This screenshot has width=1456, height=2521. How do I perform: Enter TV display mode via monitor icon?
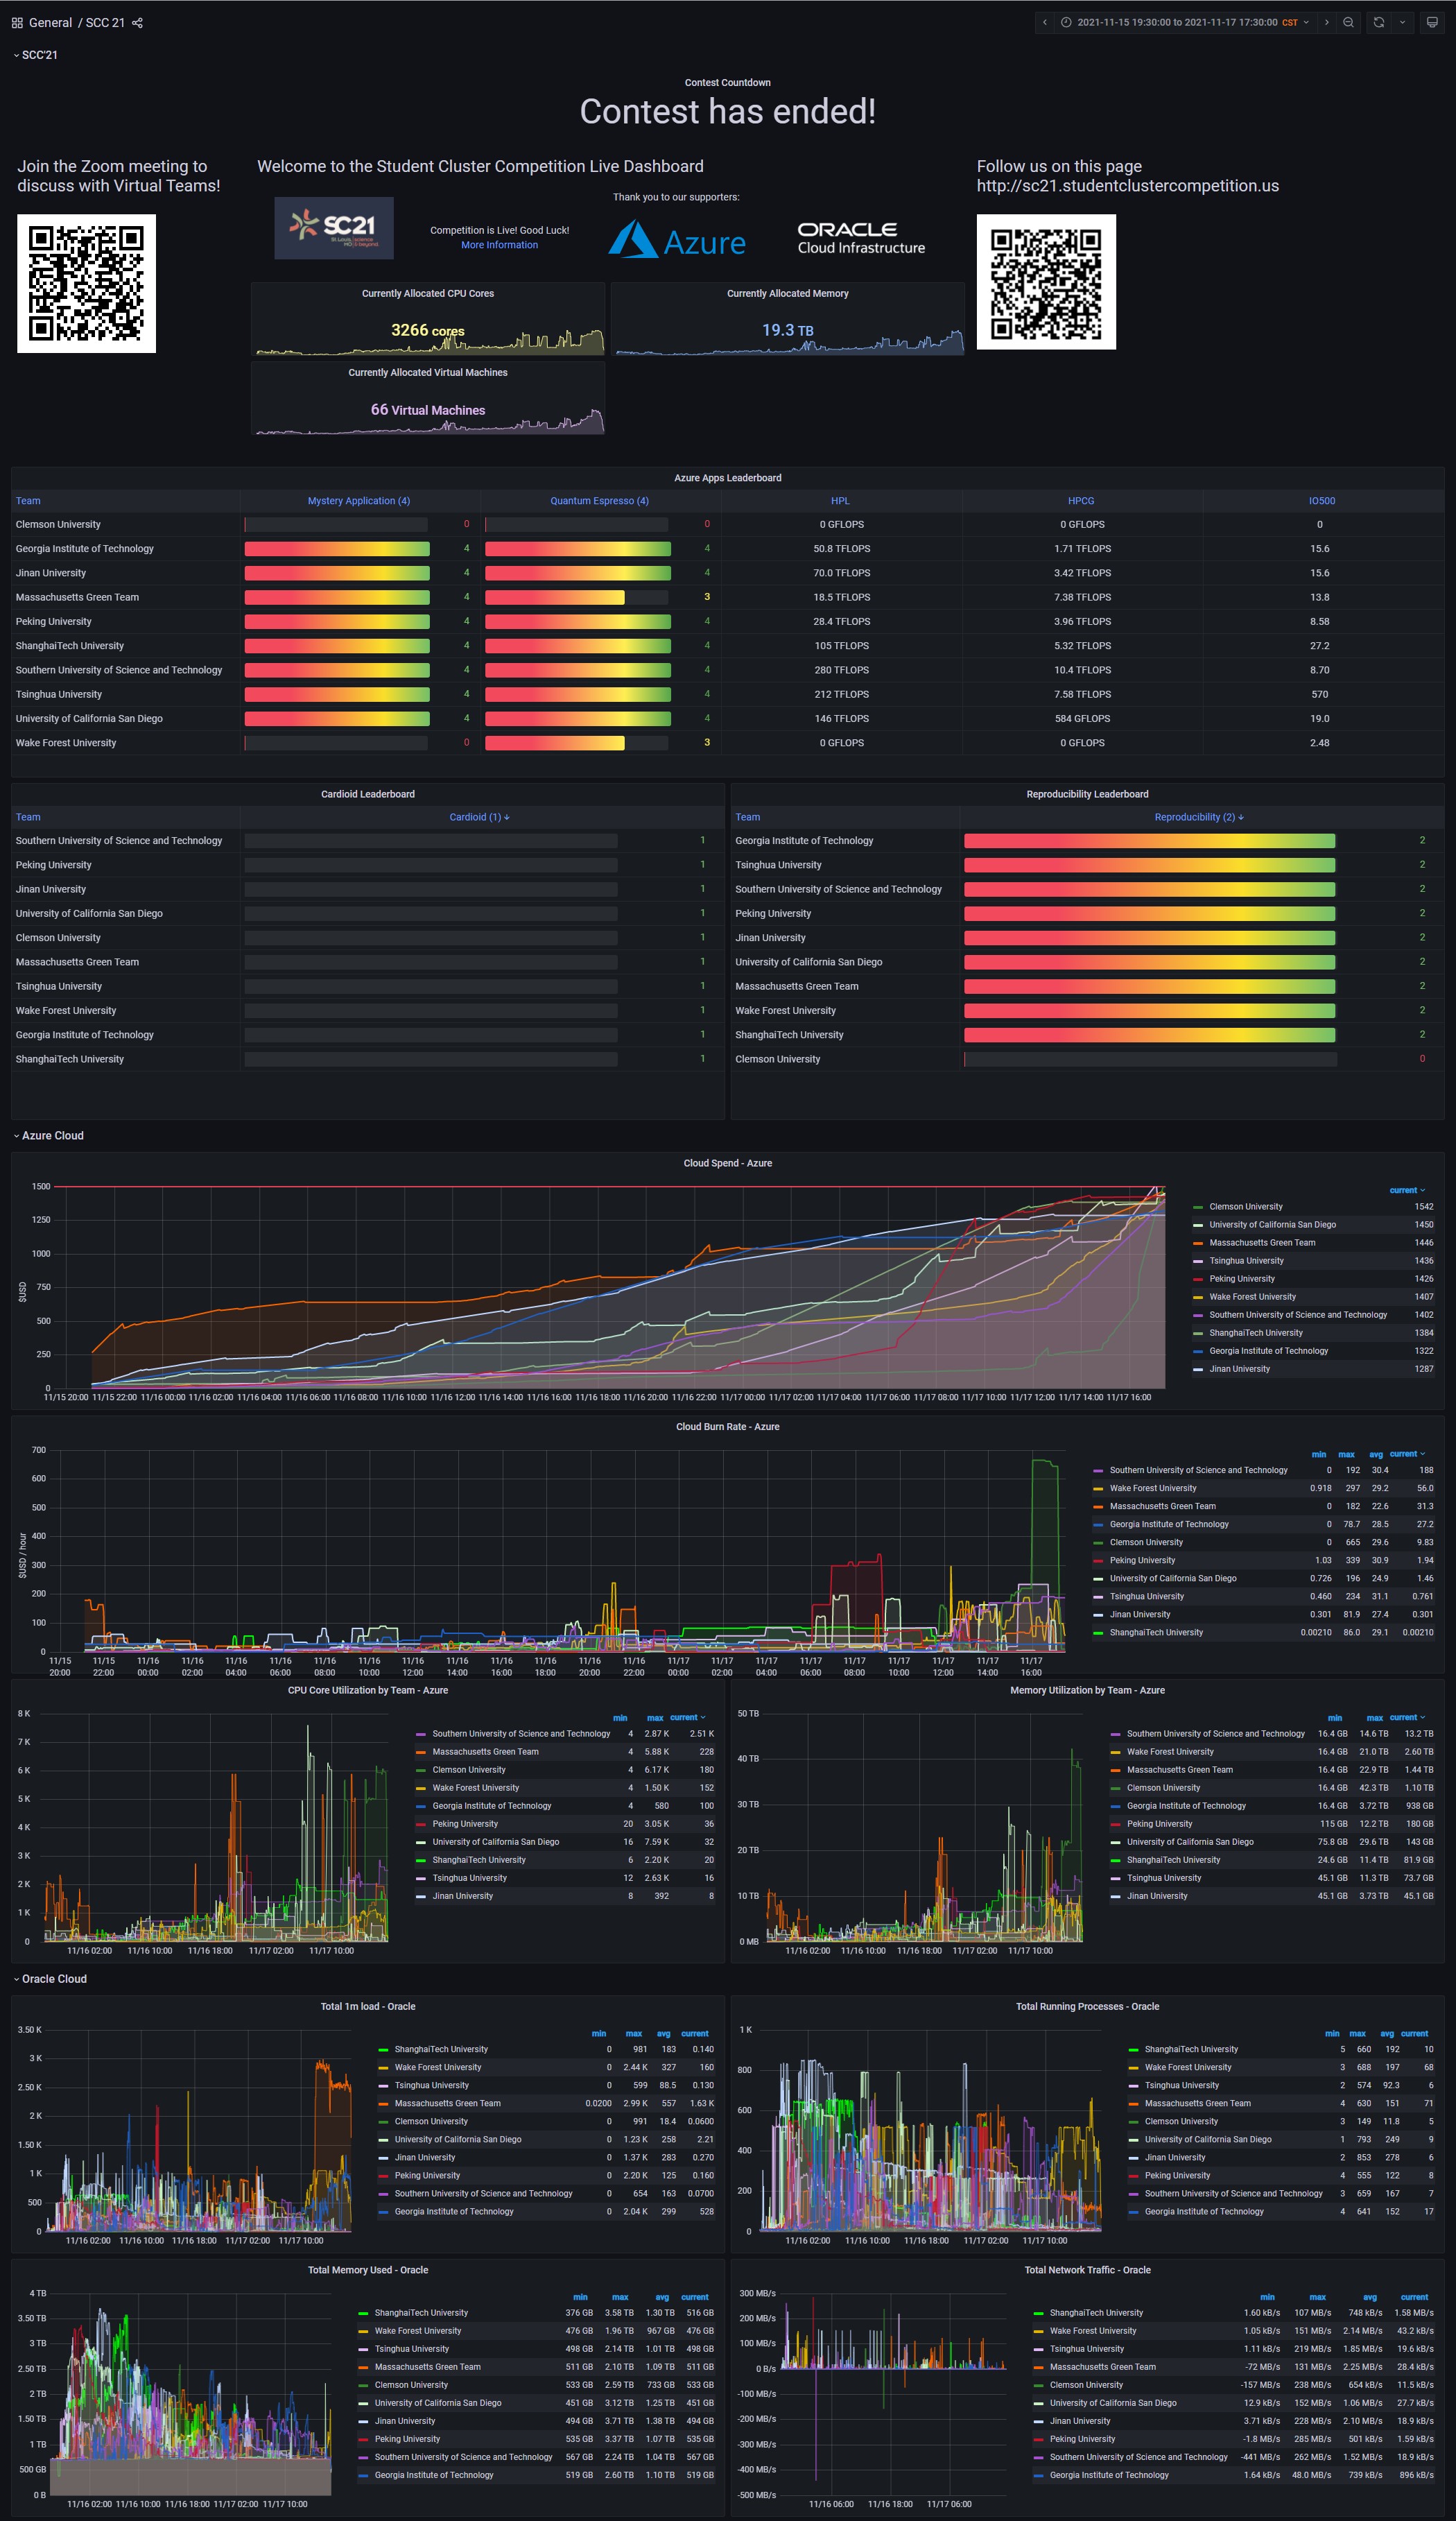click(x=1432, y=22)
